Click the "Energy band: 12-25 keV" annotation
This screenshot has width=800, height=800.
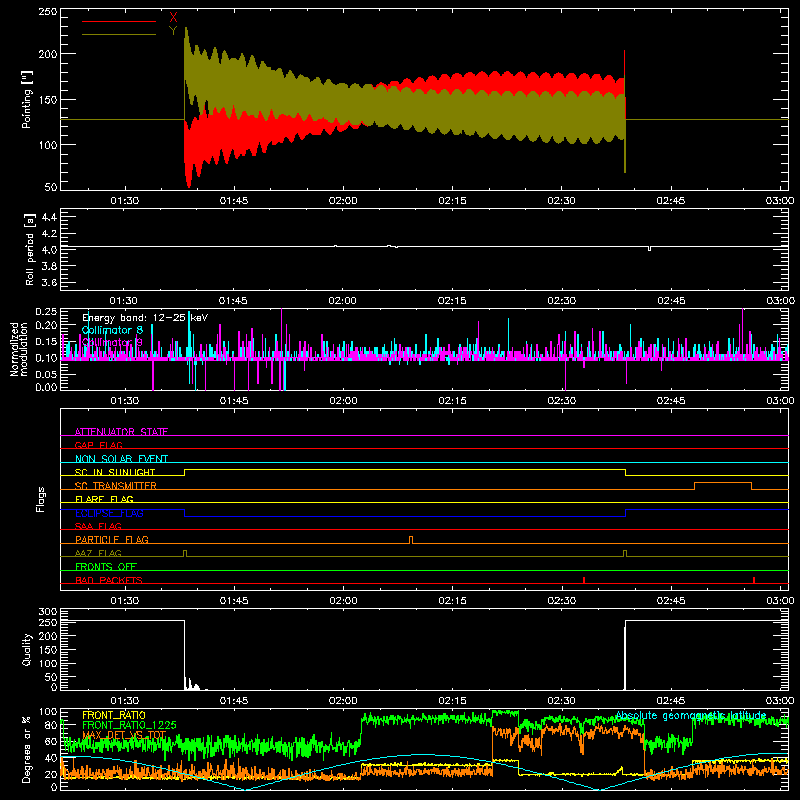(145, 318)
